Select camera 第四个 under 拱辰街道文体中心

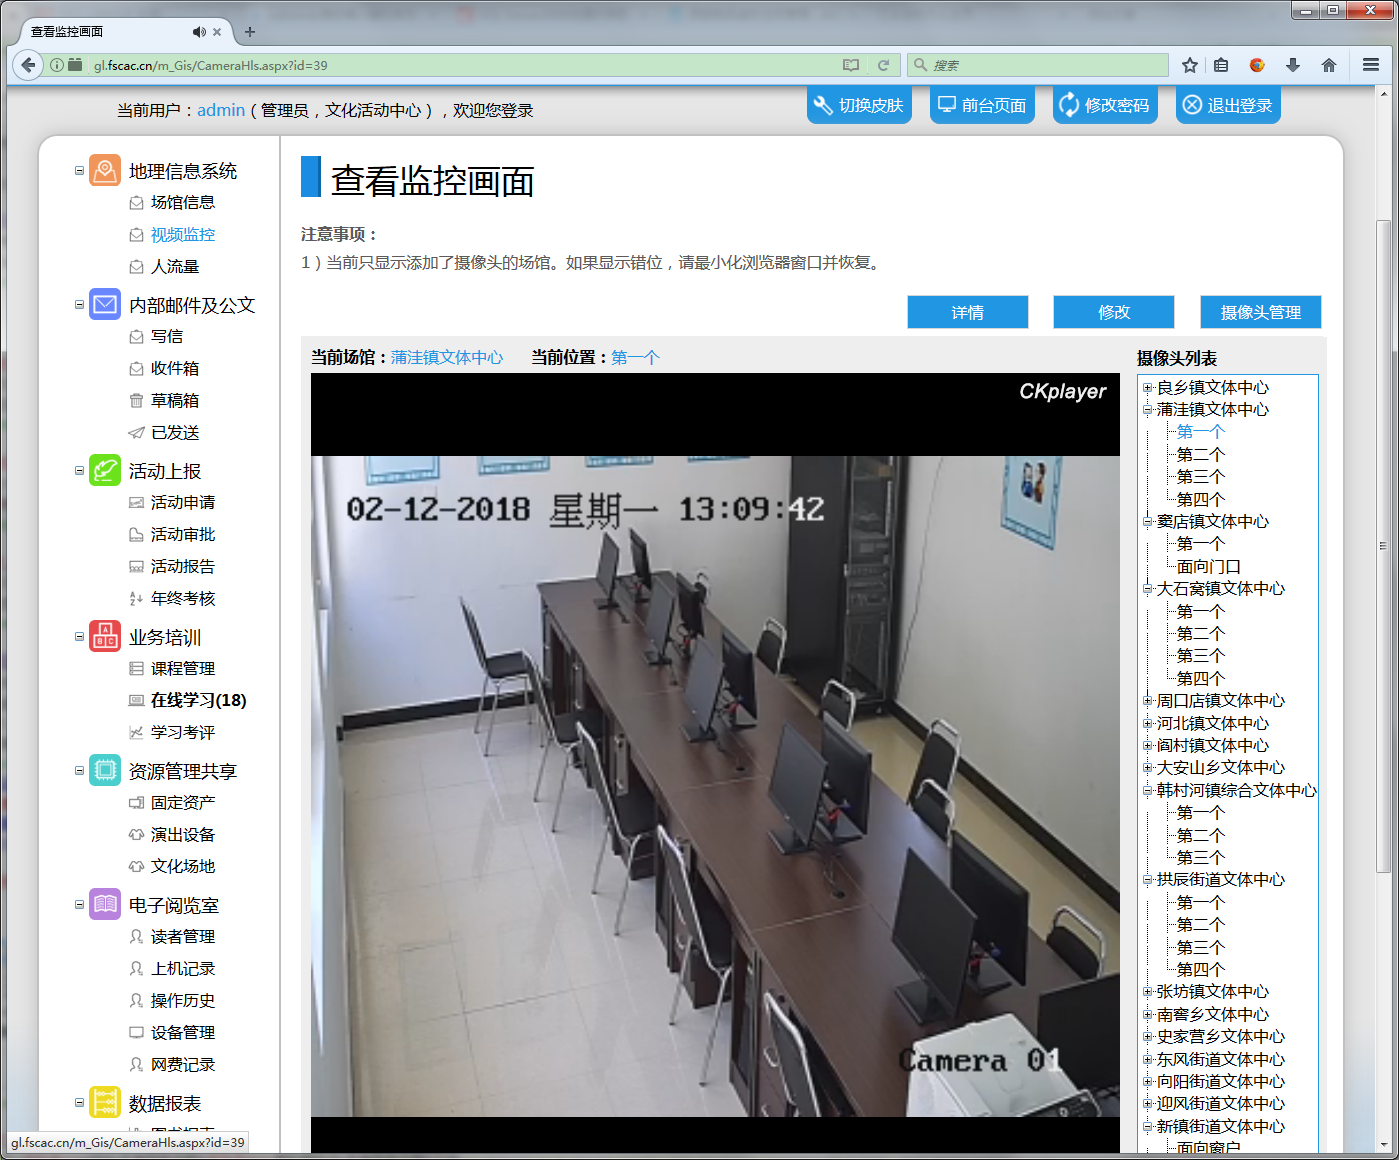click(x=1201, y=970)
